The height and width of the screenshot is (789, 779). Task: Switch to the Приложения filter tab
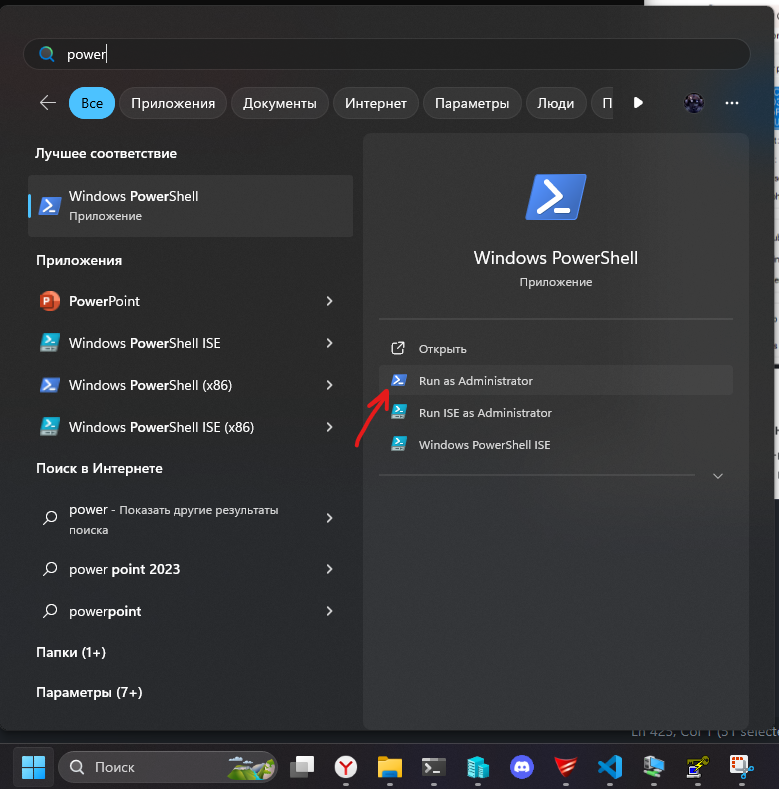(173, 103)
